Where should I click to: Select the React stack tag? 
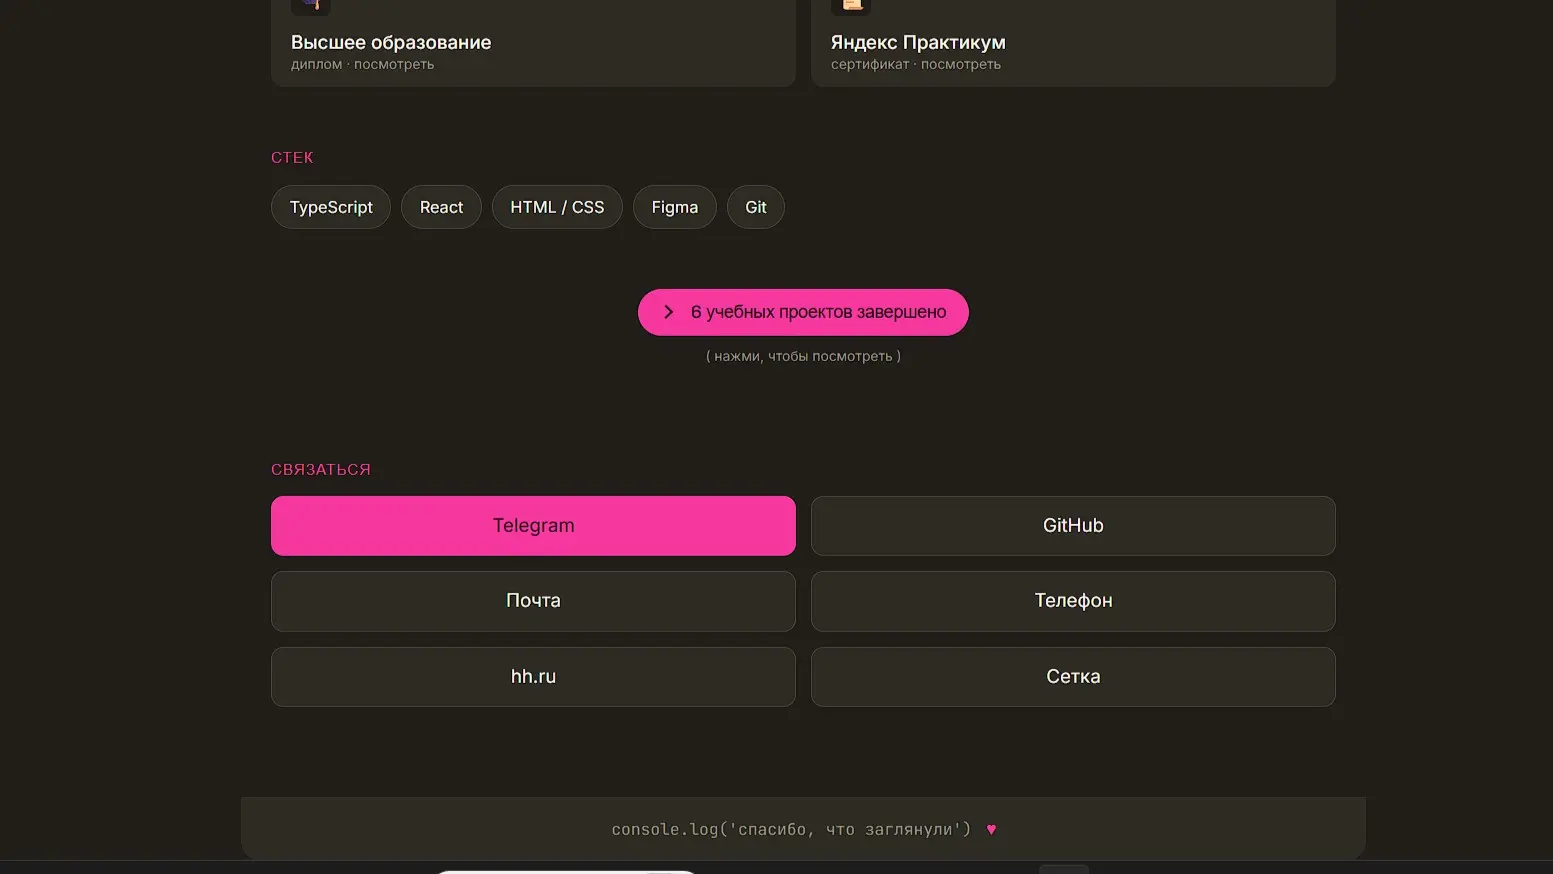point(441,207)
